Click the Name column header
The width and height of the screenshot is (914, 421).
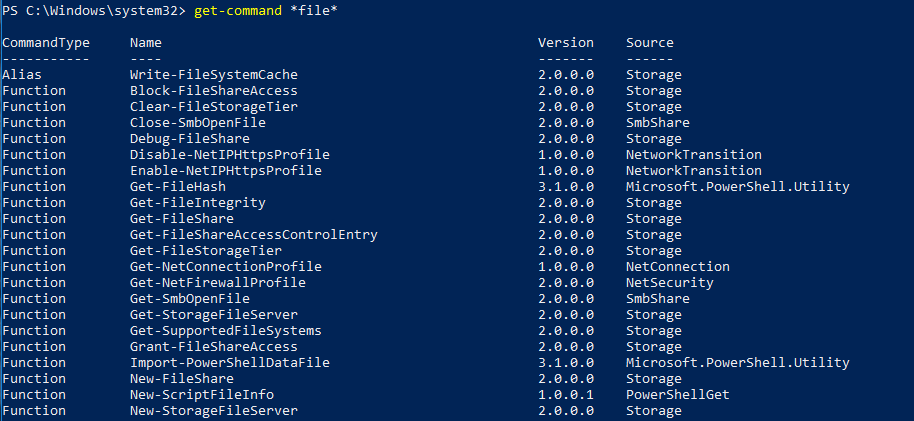pyautogui.click(x=146, y=43)
